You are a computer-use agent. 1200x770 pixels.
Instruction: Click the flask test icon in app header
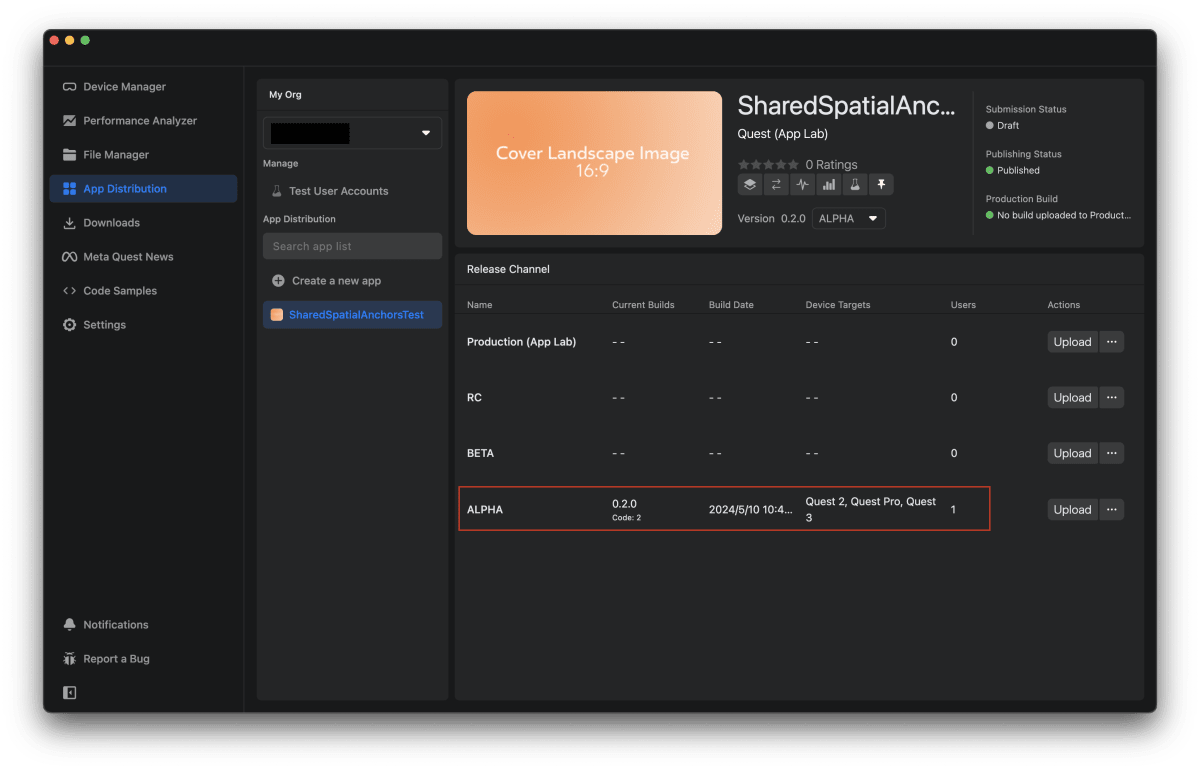pyautogui.click(x=854, y=185)
